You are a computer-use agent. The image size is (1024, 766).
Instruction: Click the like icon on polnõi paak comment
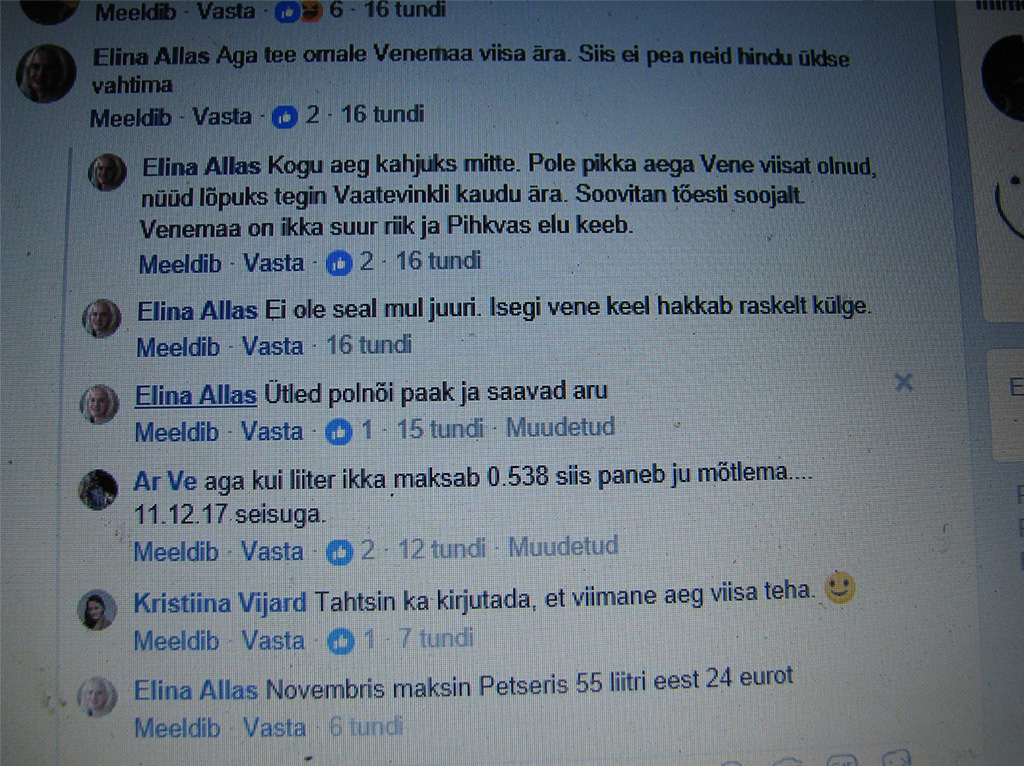(338, 432)
